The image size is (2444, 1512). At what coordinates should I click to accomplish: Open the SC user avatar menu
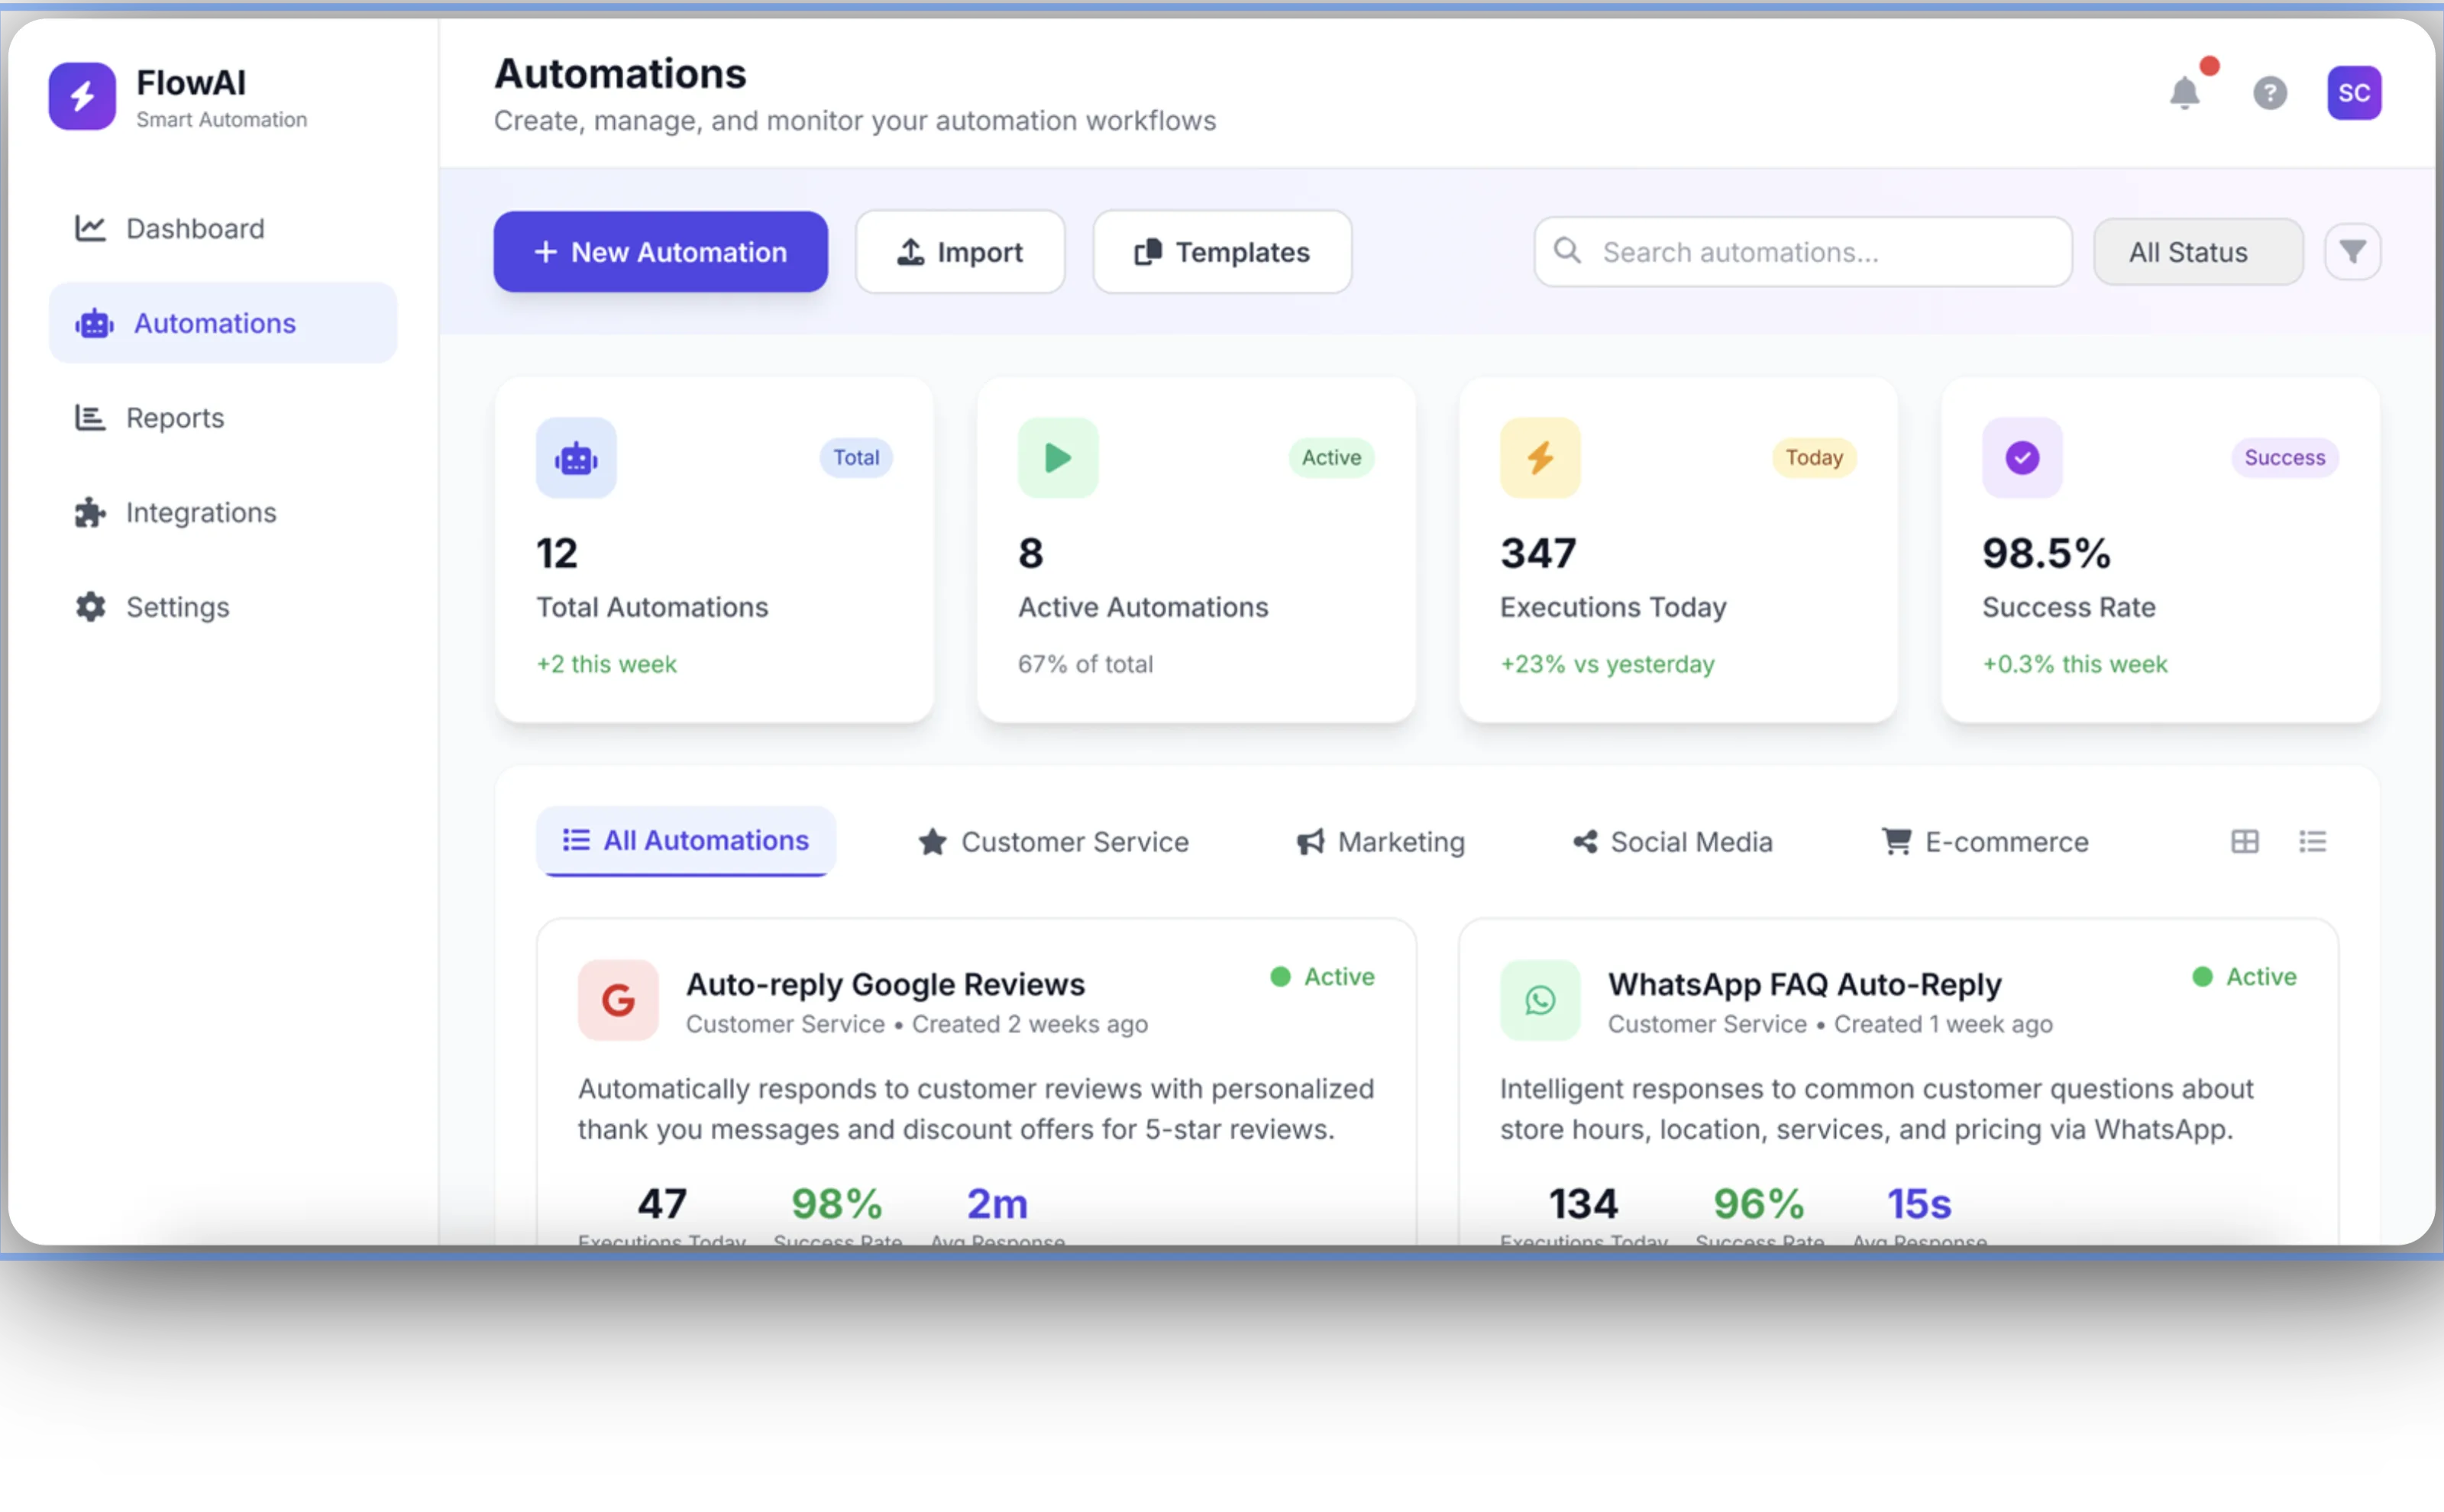(x=2354, y=93)
